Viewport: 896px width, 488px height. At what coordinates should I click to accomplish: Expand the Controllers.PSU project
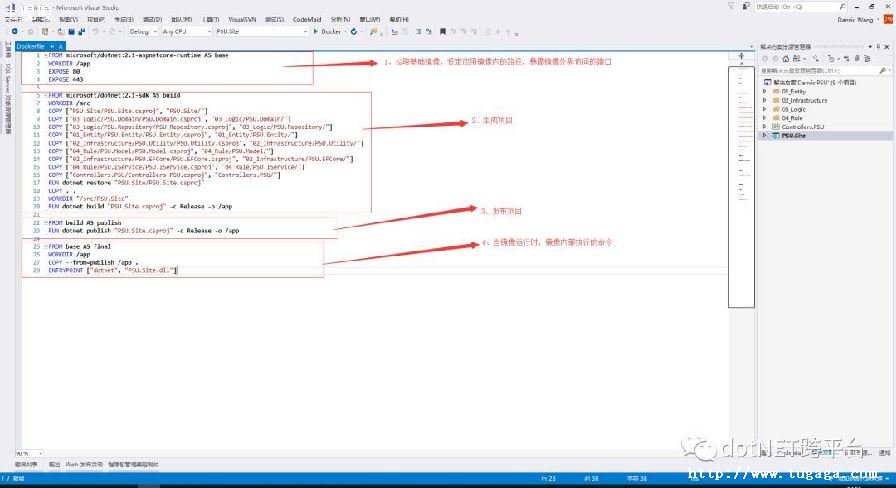tap(765, 127)
